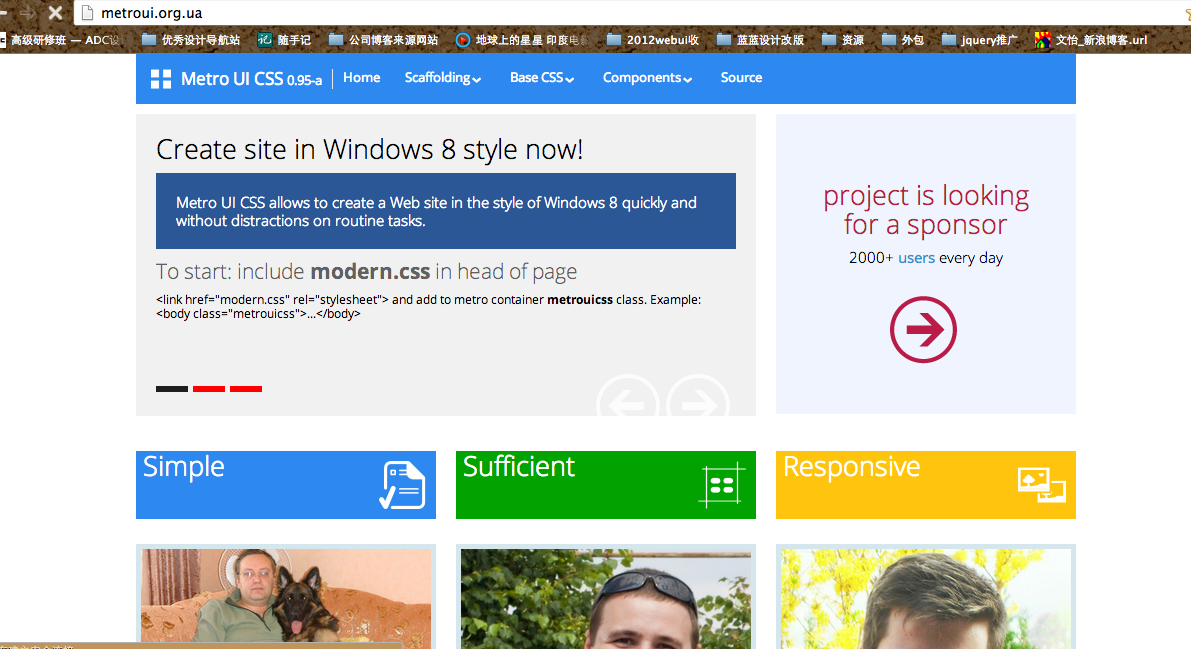Click the man with dog photo thumbnail
This screenshot has width=1191, height=649.
[x=286, y=597]
